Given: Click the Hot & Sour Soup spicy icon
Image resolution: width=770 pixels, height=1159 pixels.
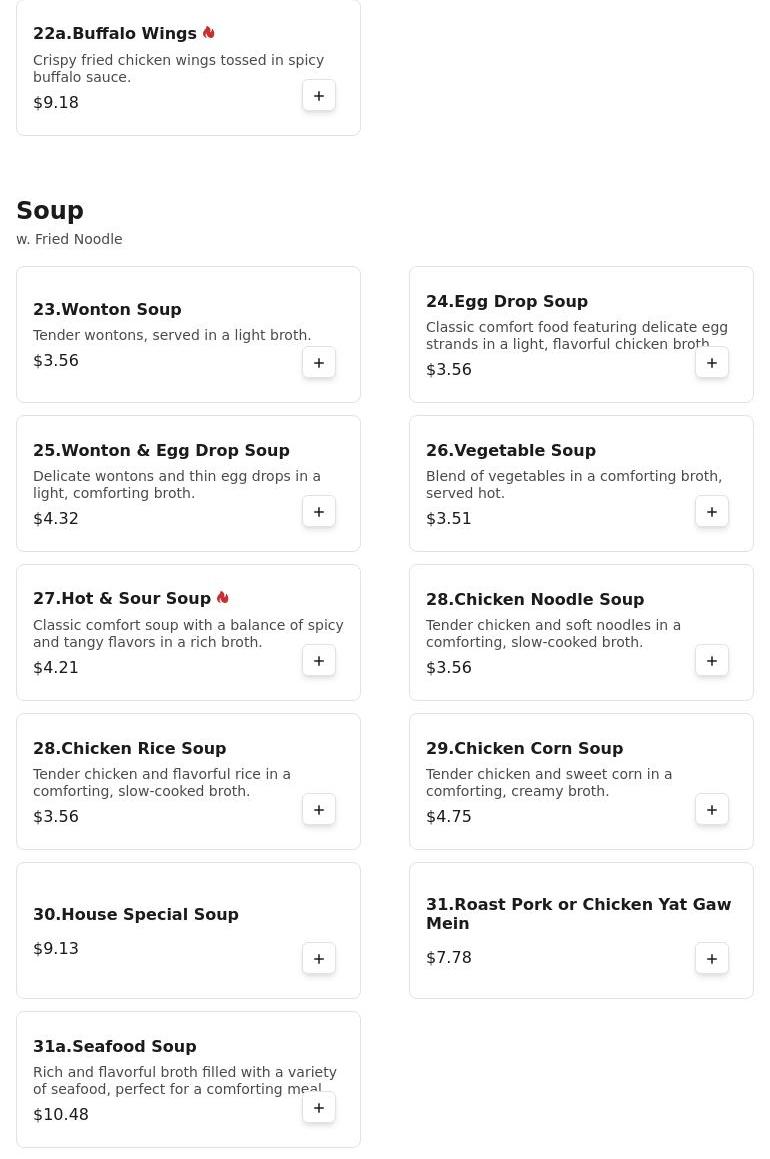Looking at the screenshot, I should pos(223,598).
